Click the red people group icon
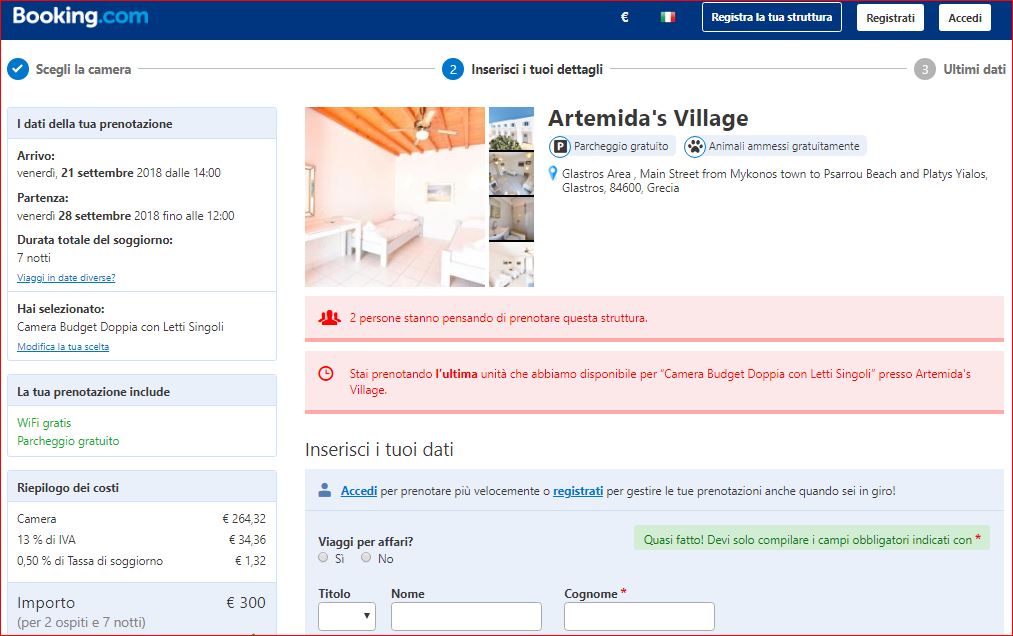1013x636 pixels. (x=329, y=317)
